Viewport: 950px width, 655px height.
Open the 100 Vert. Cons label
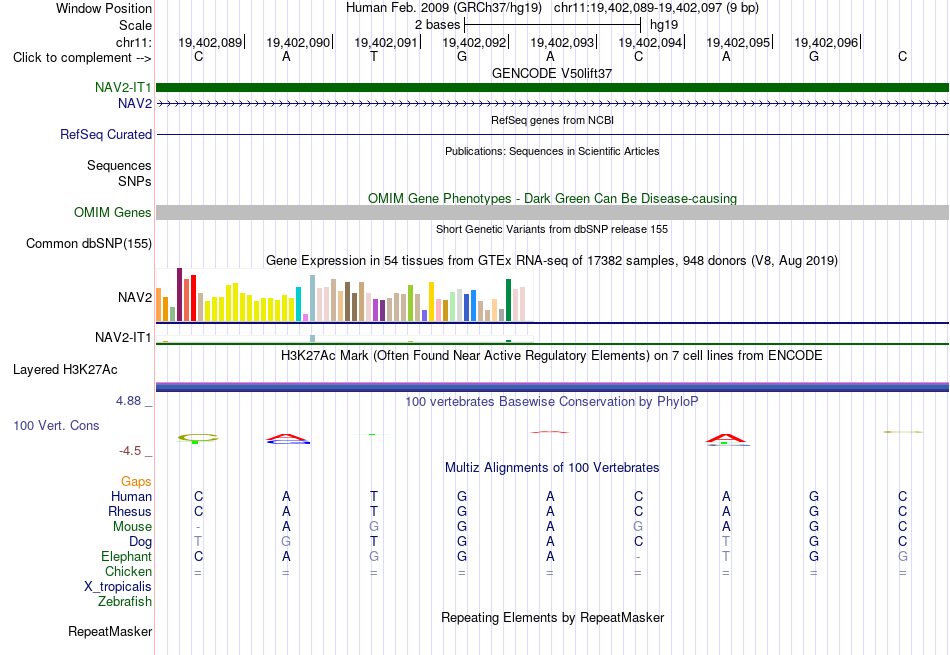click(56, 425)
